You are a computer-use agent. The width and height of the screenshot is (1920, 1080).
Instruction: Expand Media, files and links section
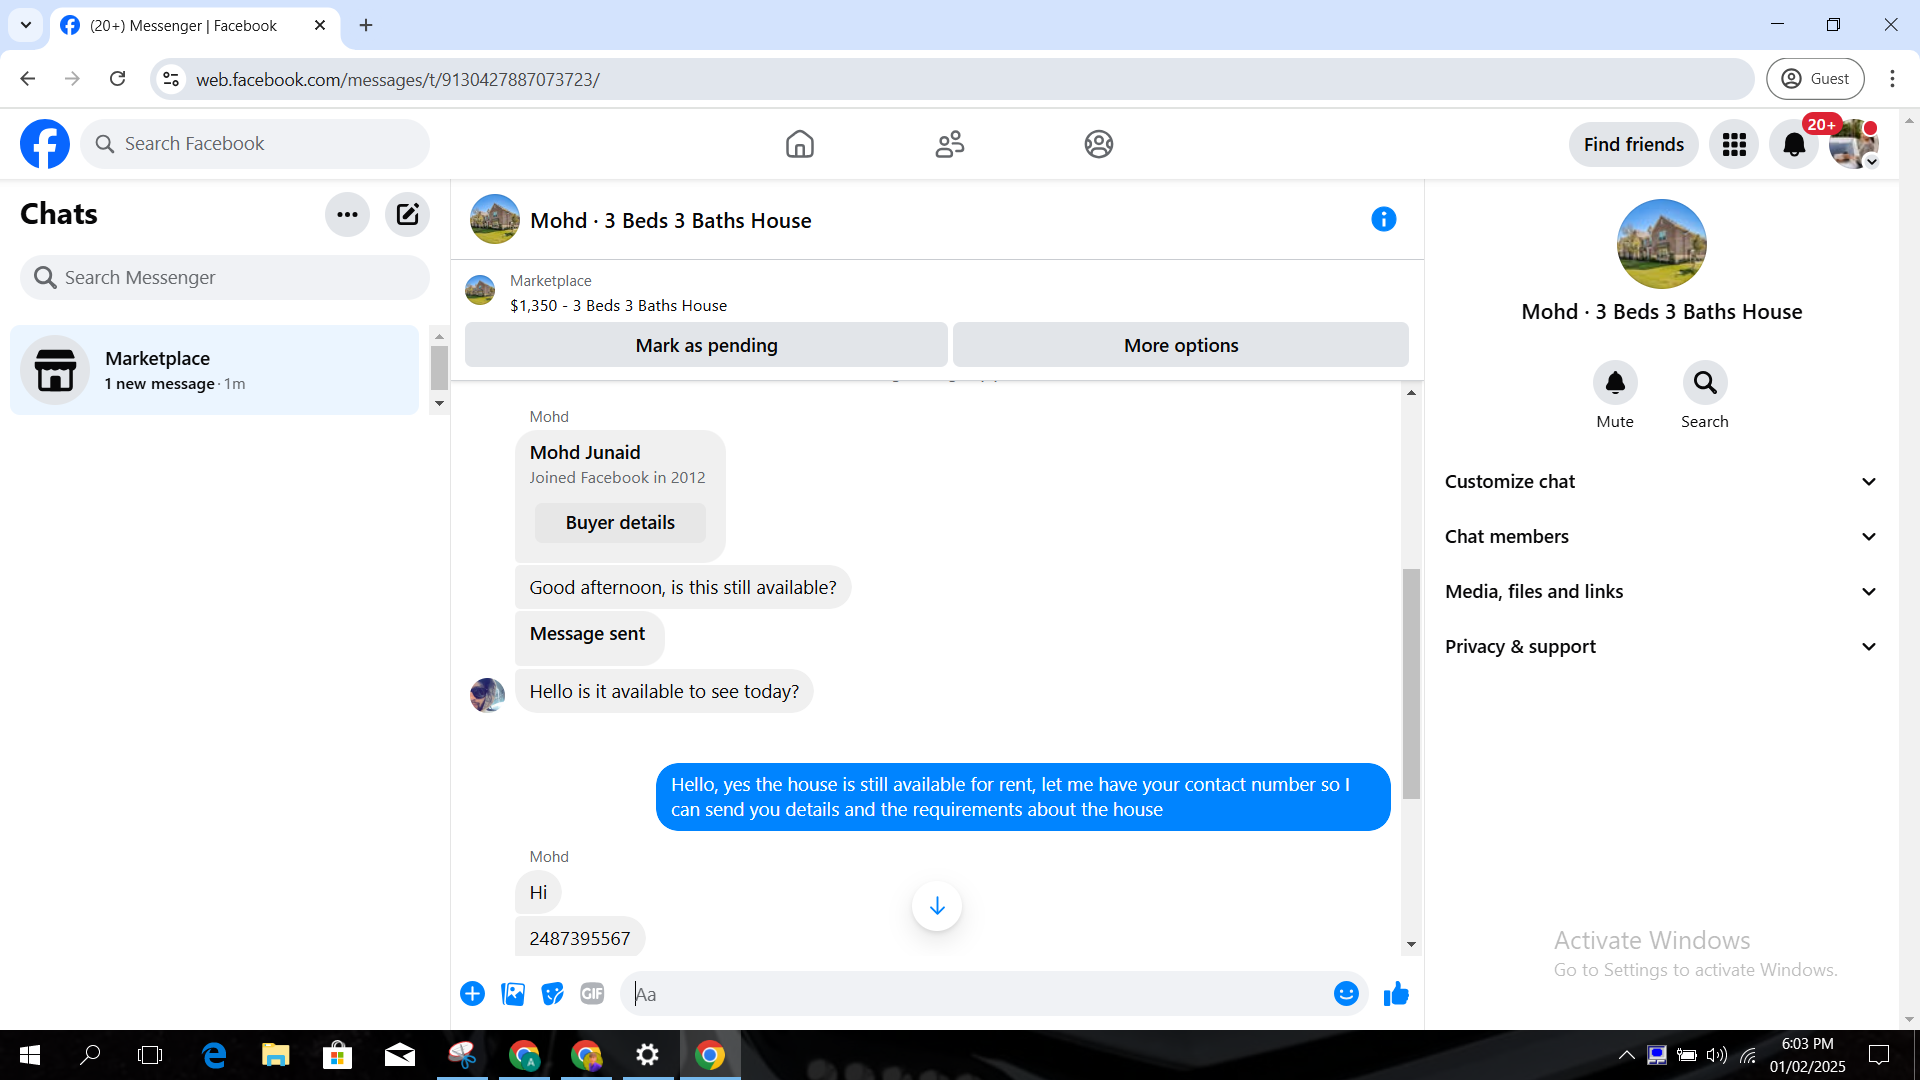(1661, 592)
